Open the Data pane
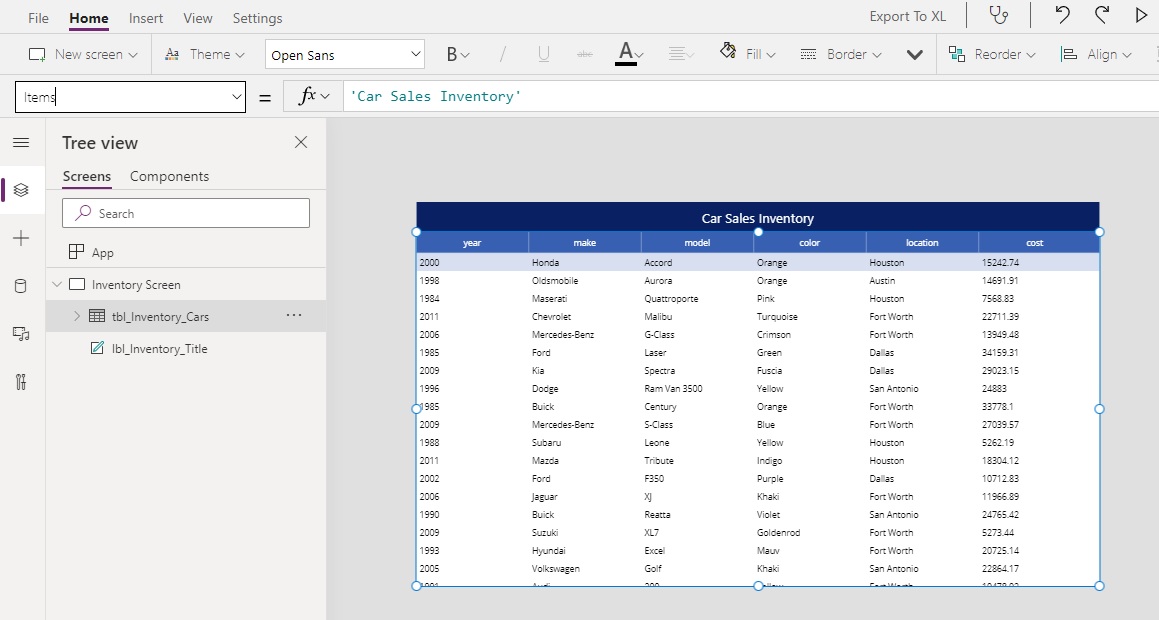 tap(21, 286)
